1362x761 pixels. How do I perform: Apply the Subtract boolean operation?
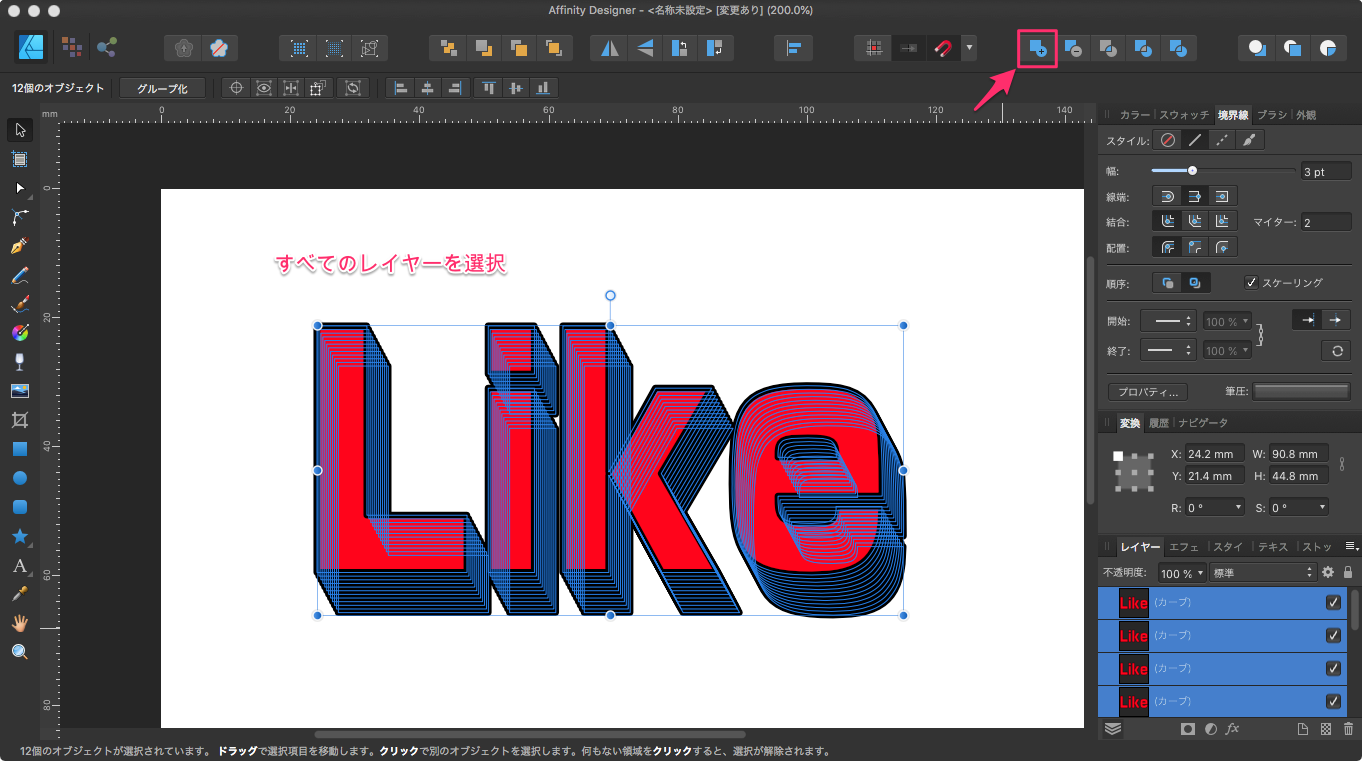(1073, 47)
